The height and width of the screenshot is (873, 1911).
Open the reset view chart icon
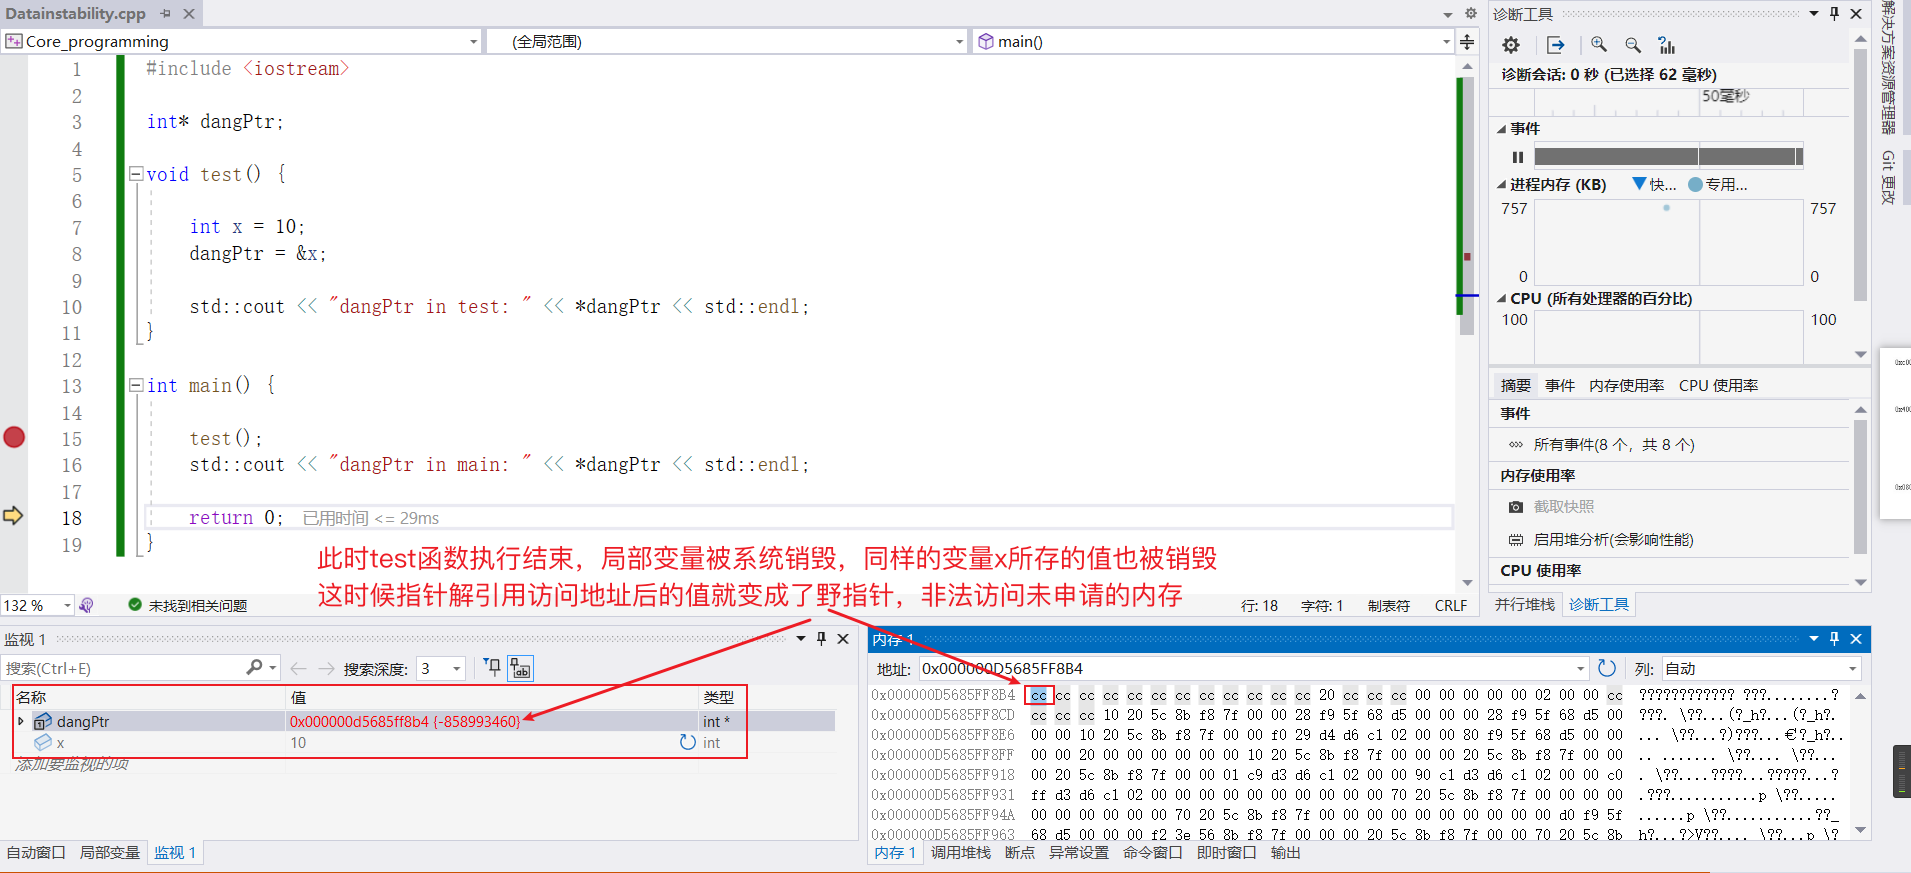(1666, 45)
